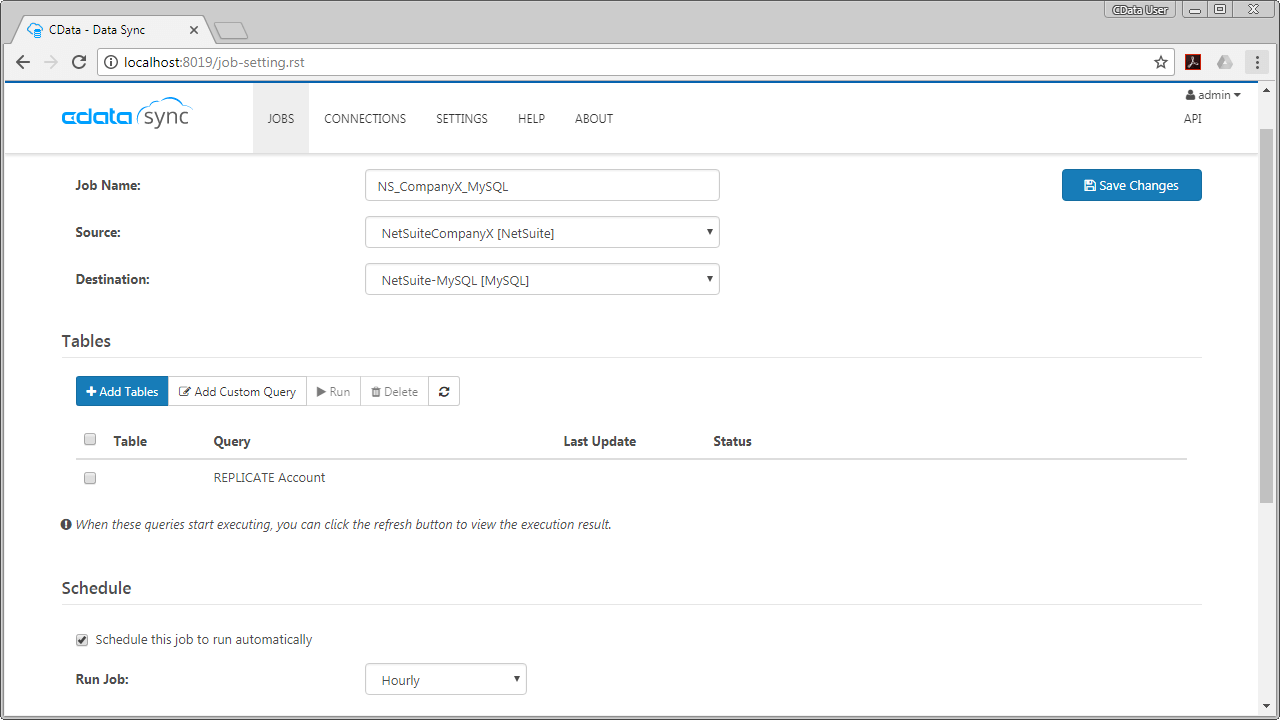Open the Destination dropdown

point(542,279)
